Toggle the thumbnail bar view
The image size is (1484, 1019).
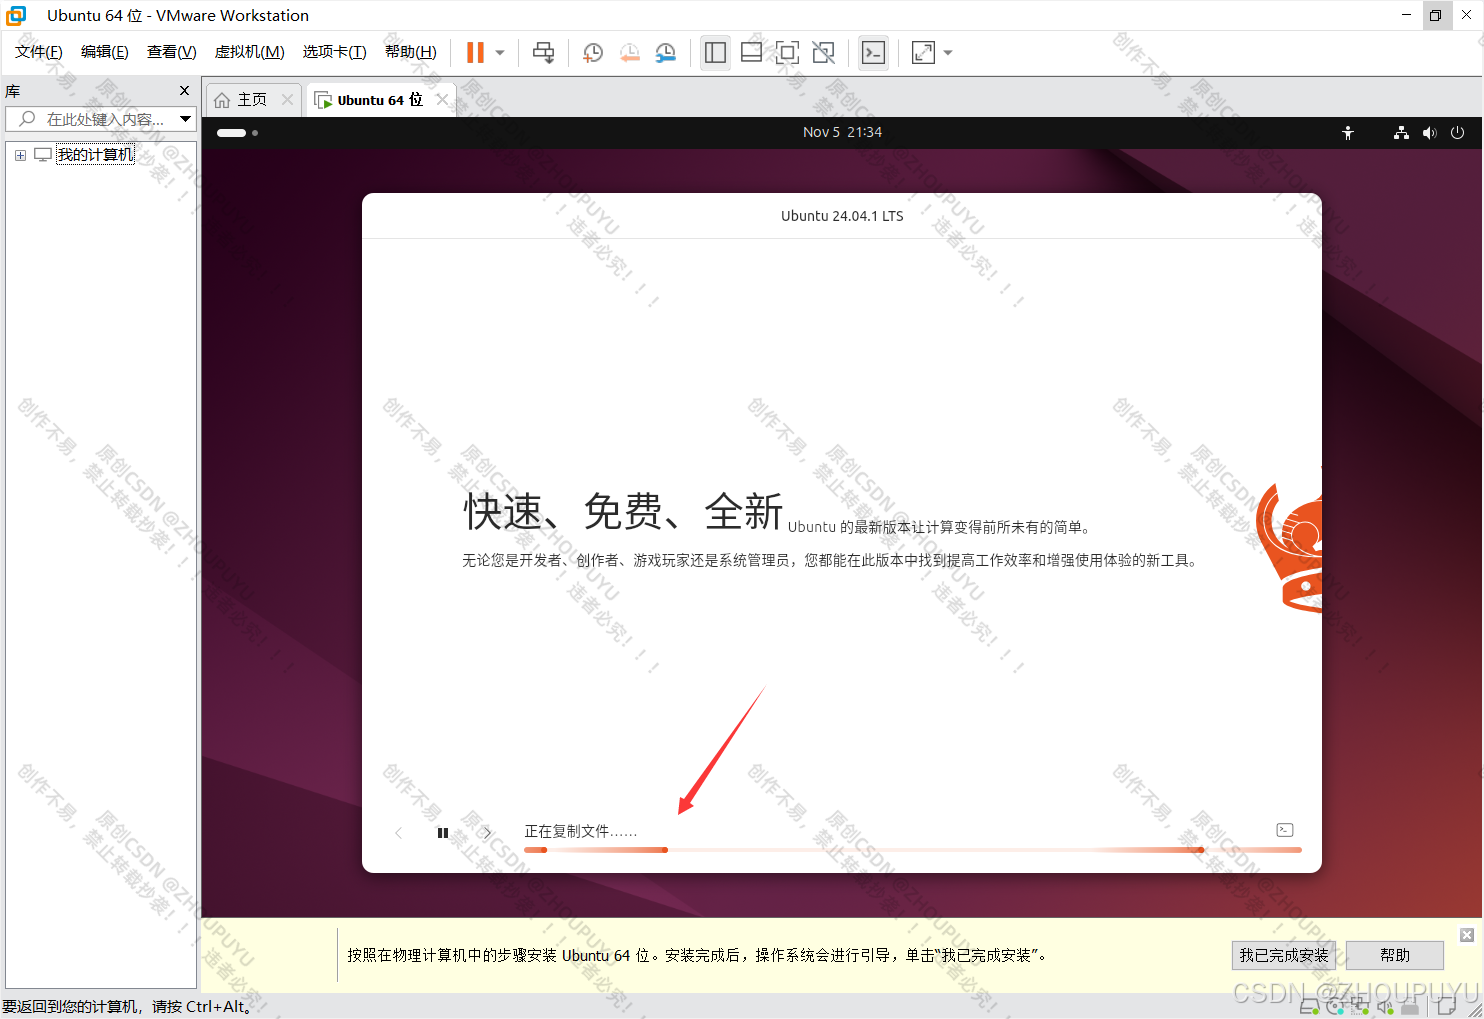click(x=751, y=53)
